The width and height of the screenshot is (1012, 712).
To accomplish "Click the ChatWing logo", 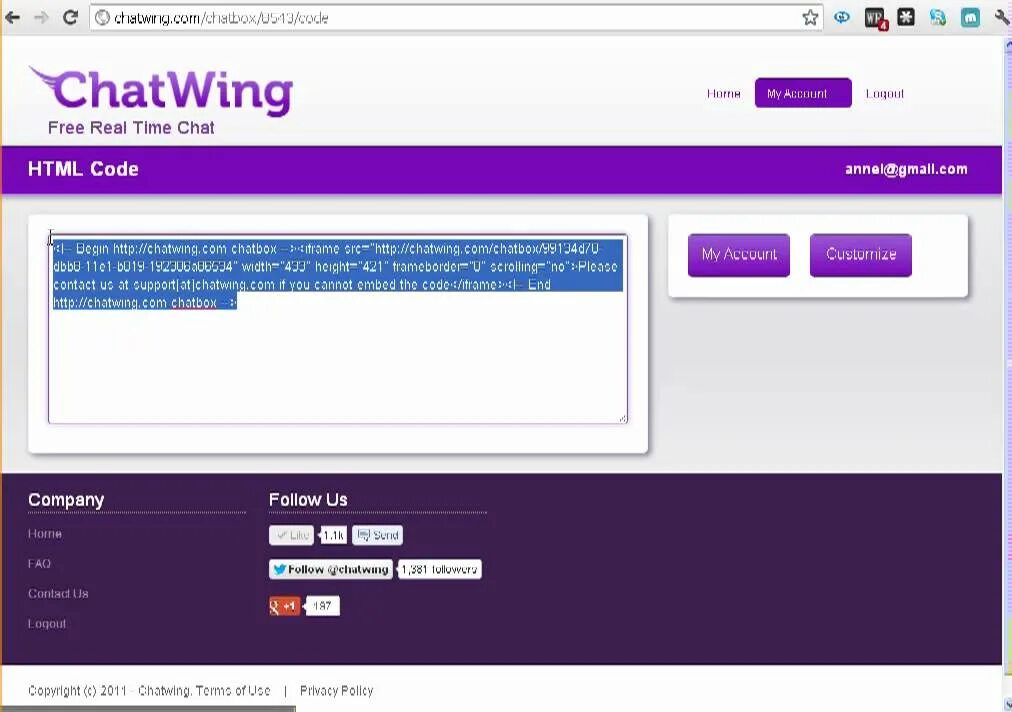I will pos(161,90).
